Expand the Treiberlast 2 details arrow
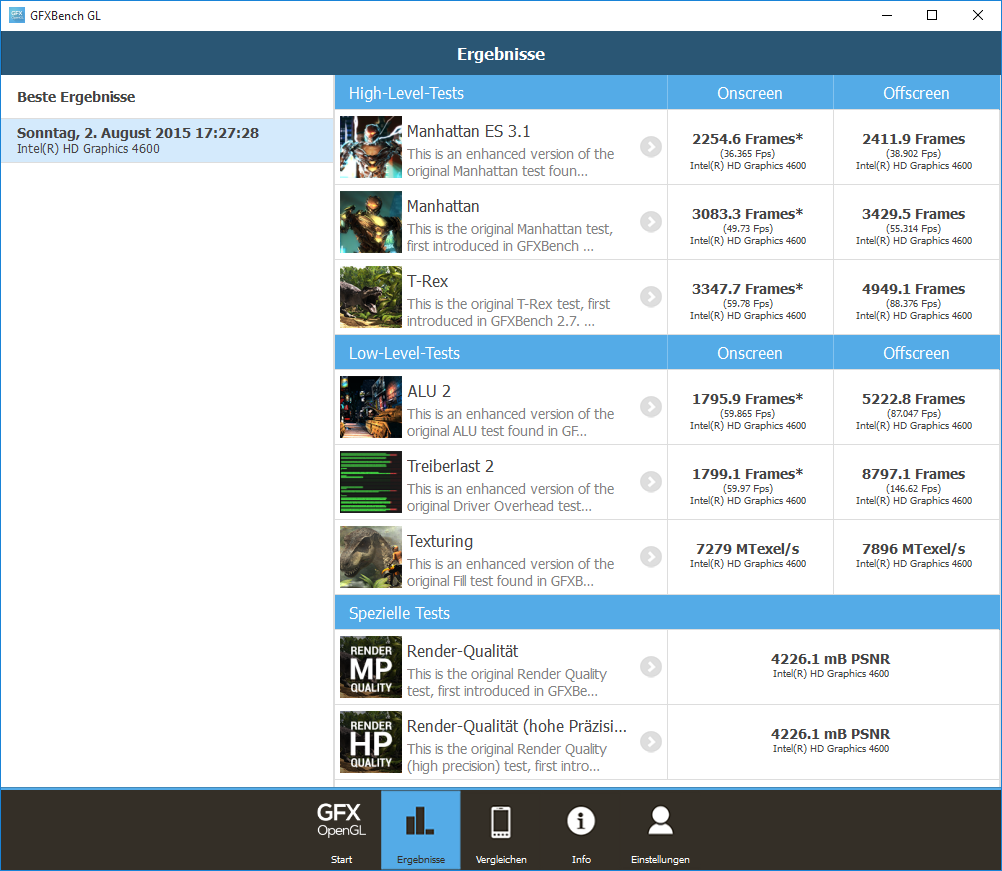The image size is (1002, 871). (651, 481)
